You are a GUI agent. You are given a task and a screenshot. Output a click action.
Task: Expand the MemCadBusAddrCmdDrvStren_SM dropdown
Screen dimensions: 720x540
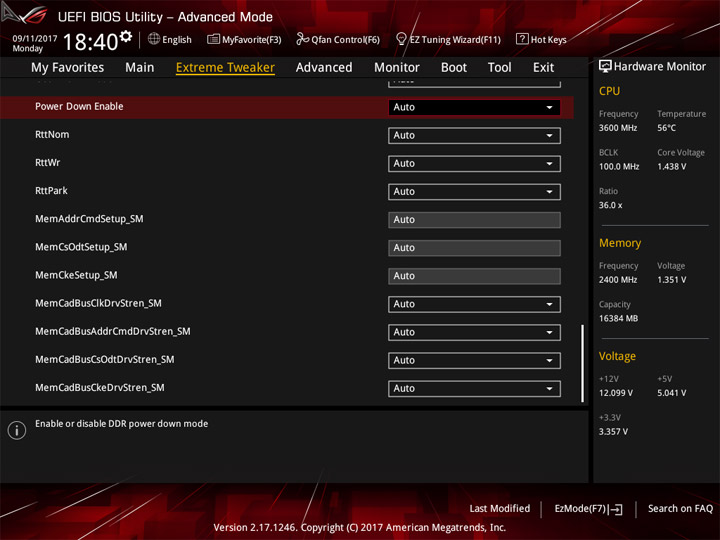point(474,332)
